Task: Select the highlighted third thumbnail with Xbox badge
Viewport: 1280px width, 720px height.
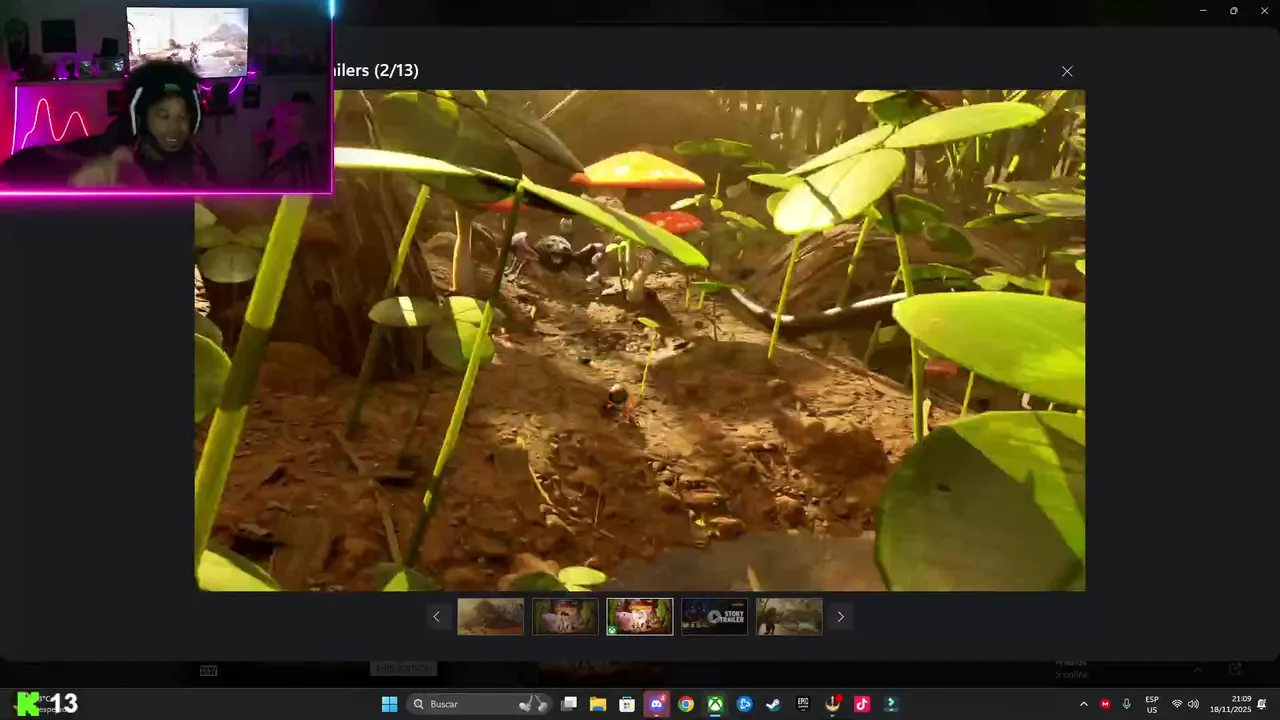Action: [640, 617]
